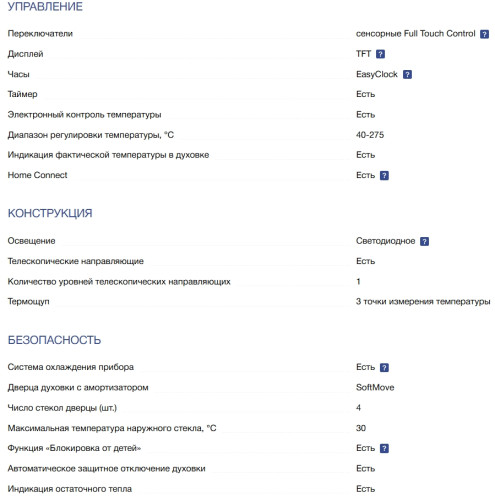Click the 3 точки измерения температуры value
This screenshot has width=495, height=500.
click(x=423, y=302)
